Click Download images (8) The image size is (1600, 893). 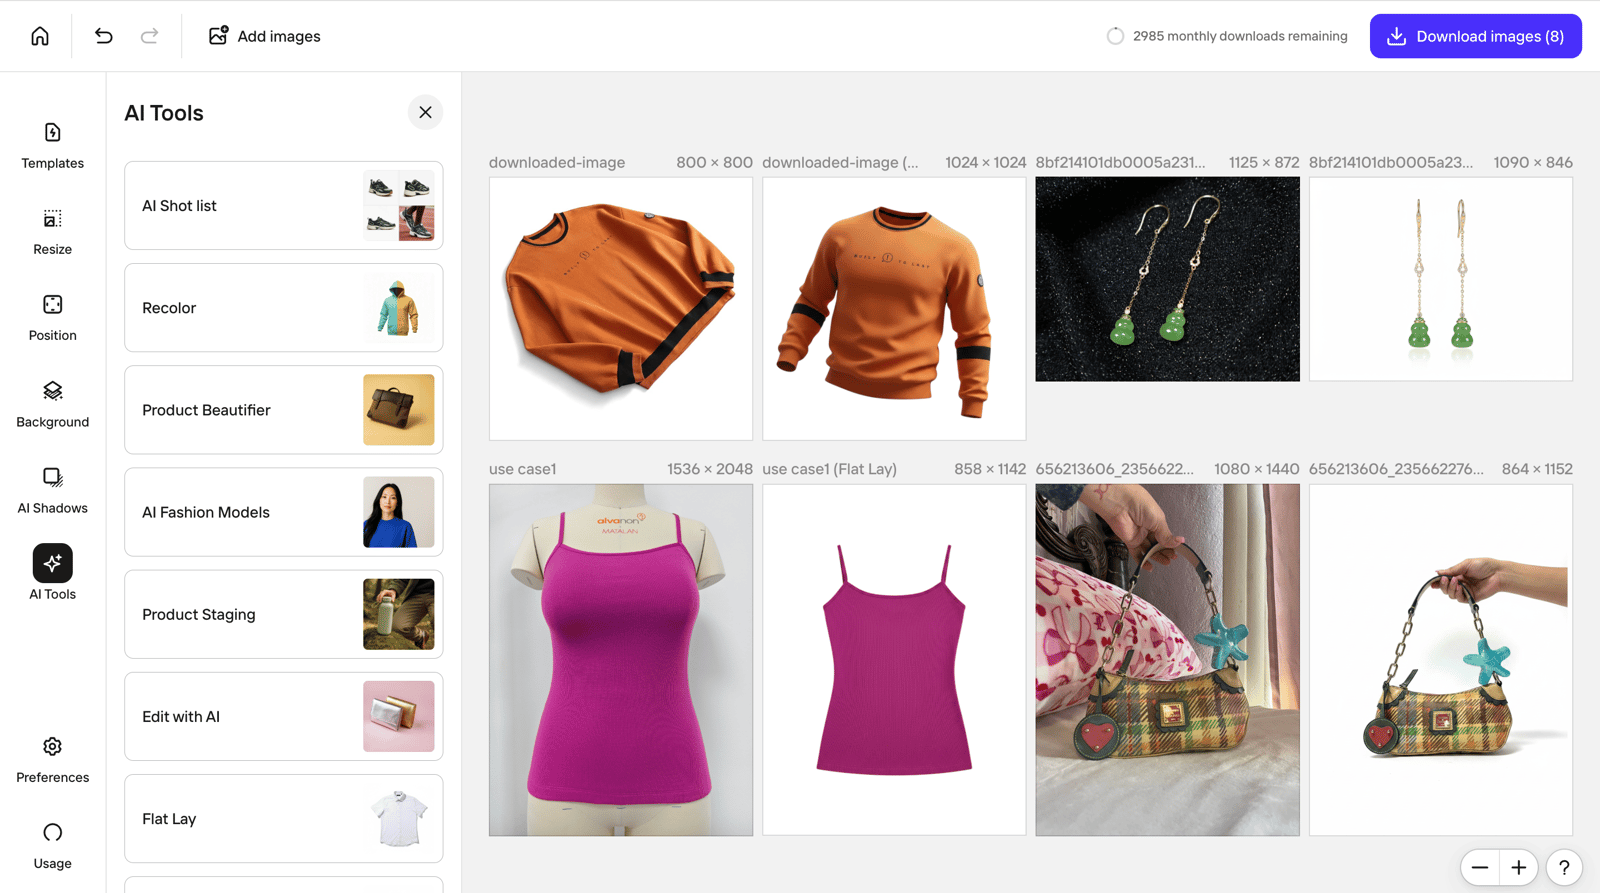[1475, 36]
